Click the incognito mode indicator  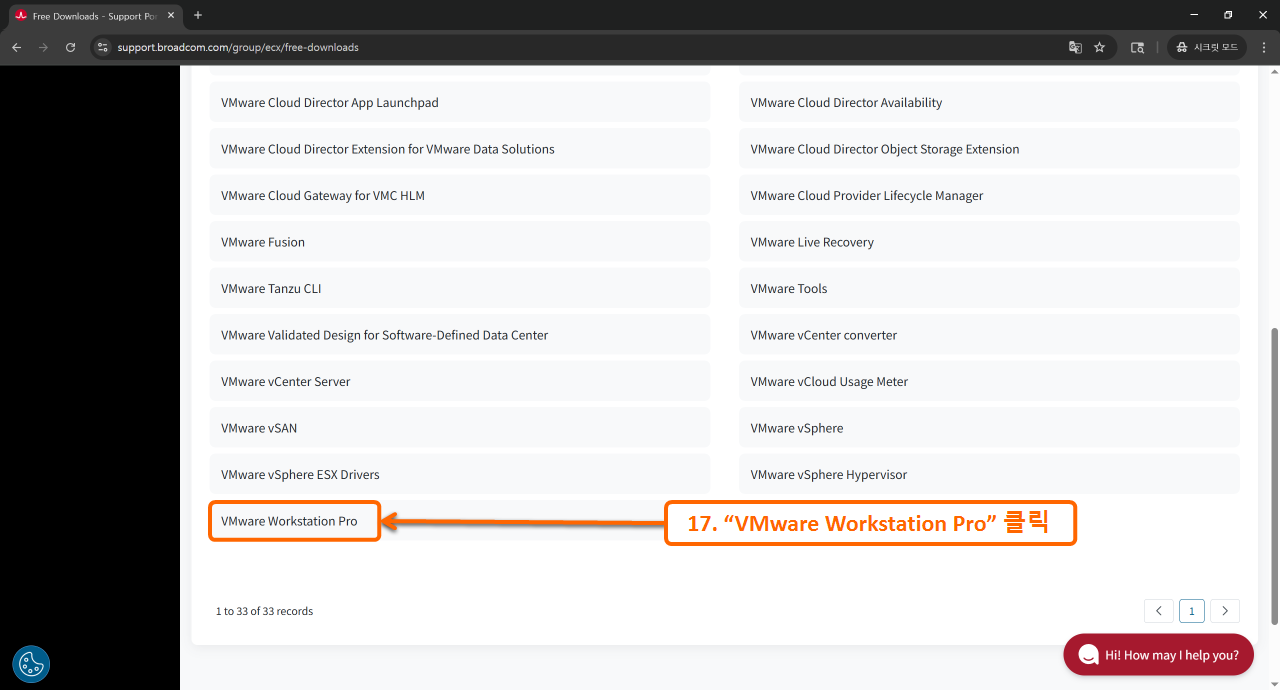[1207, 47]
